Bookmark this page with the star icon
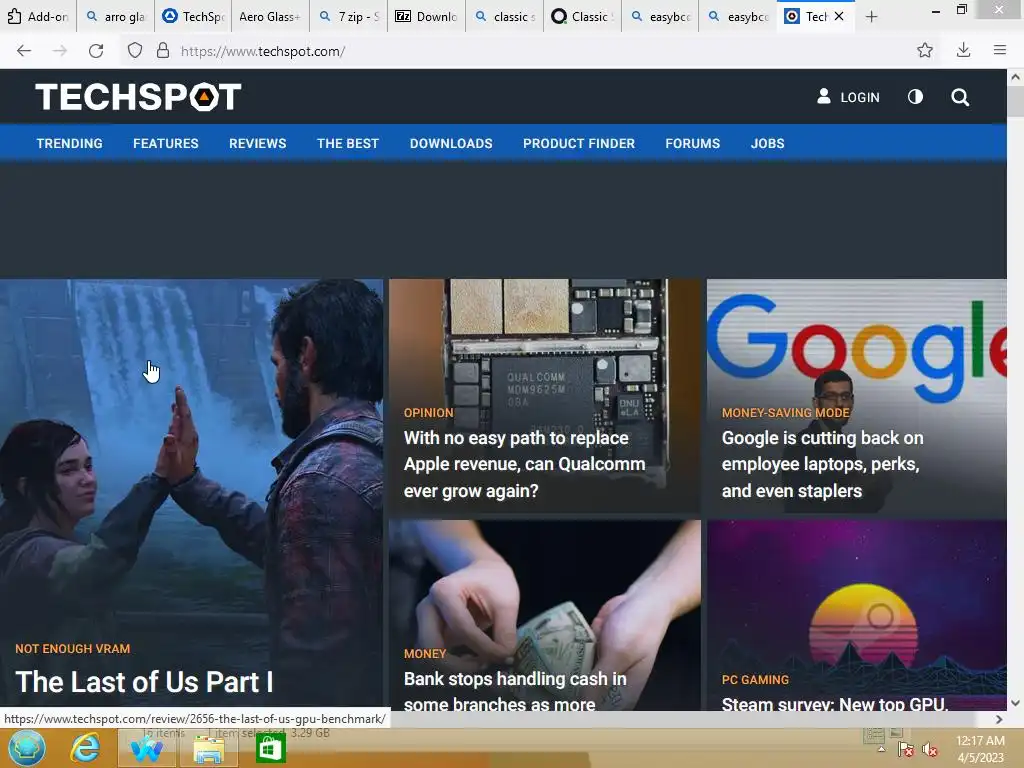This screenshot has width=1024, height=768. pyautogui.click(x=925, y=50)
